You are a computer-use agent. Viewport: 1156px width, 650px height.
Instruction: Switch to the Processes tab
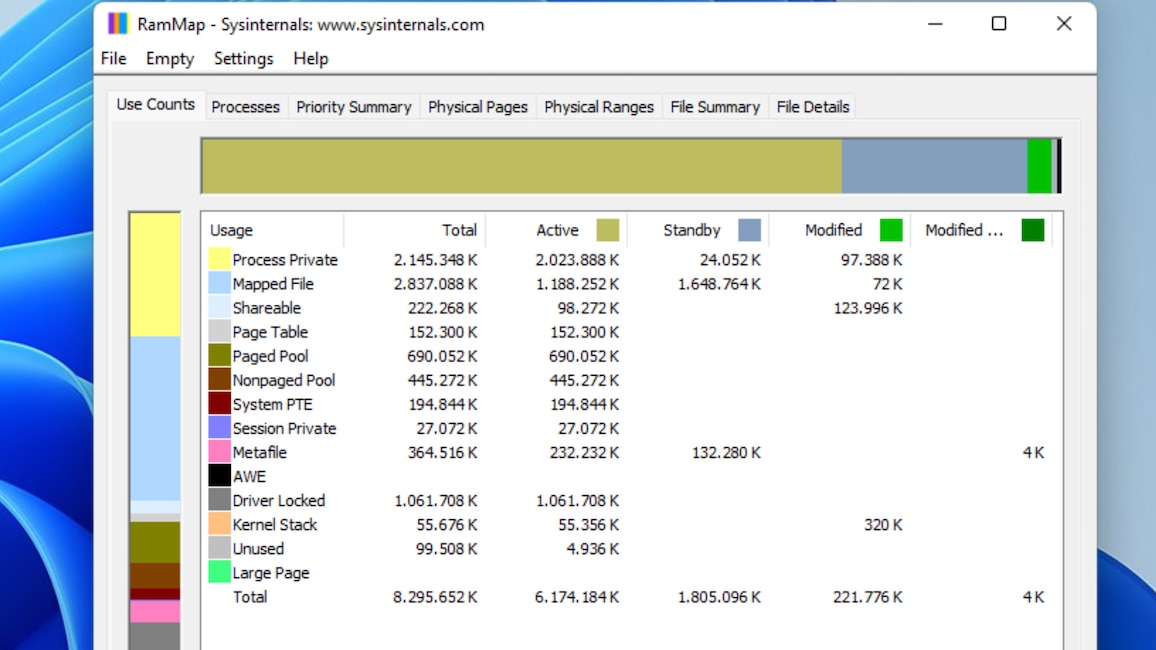(x=245, y=106)
